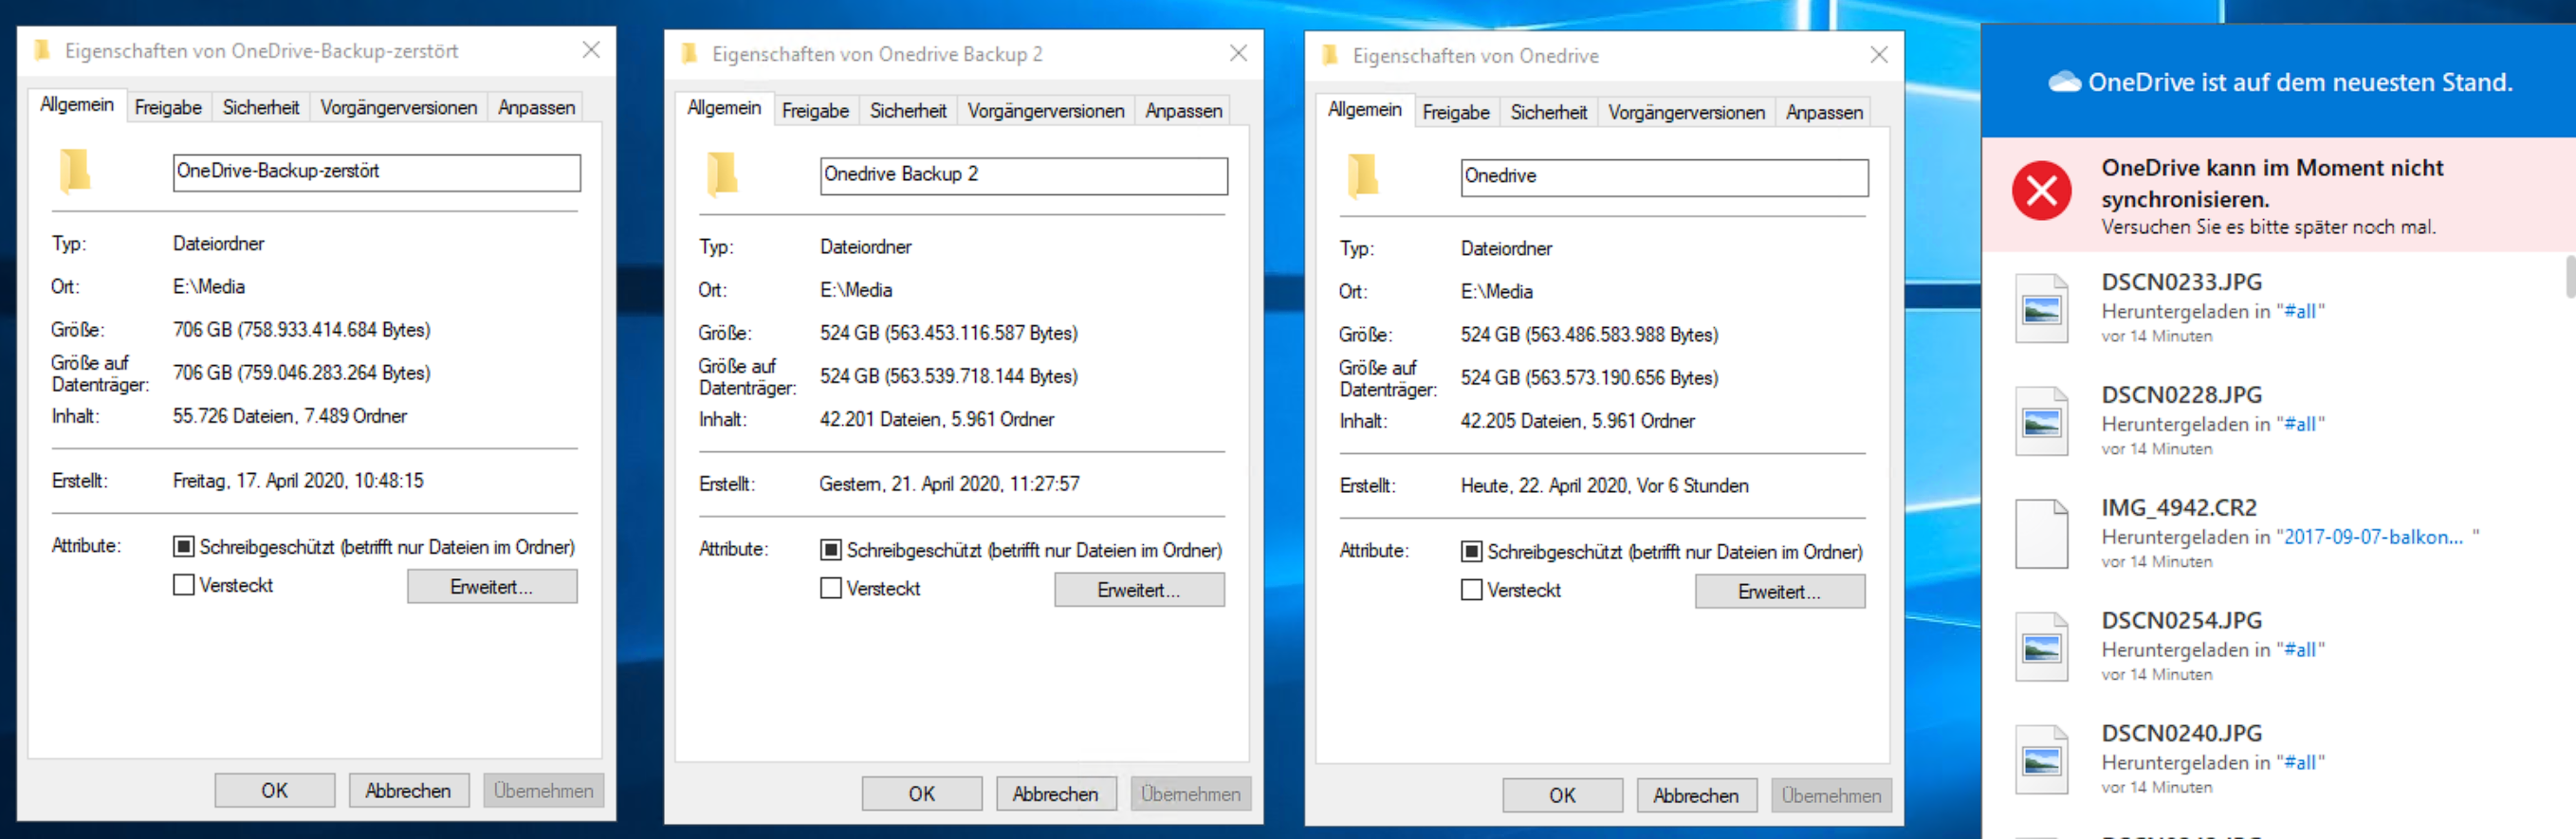Click content value 42.205 Dateien, 5.961 Ordner
Viewport: 2576px width, 839px height.
click(x=1577, y=421)
